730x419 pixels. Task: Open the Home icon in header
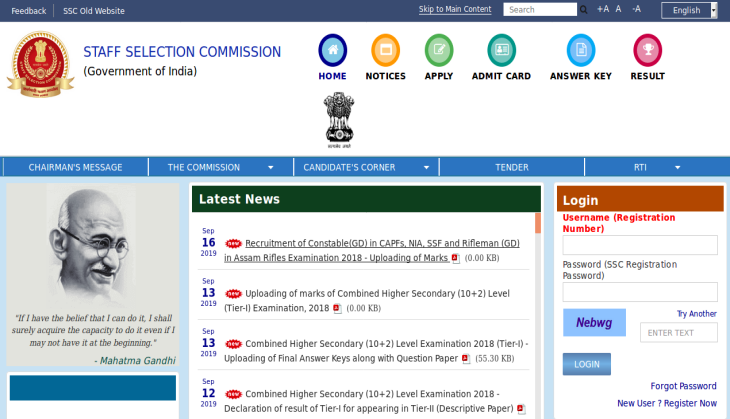pyautogui.click(x=332, y=50)
